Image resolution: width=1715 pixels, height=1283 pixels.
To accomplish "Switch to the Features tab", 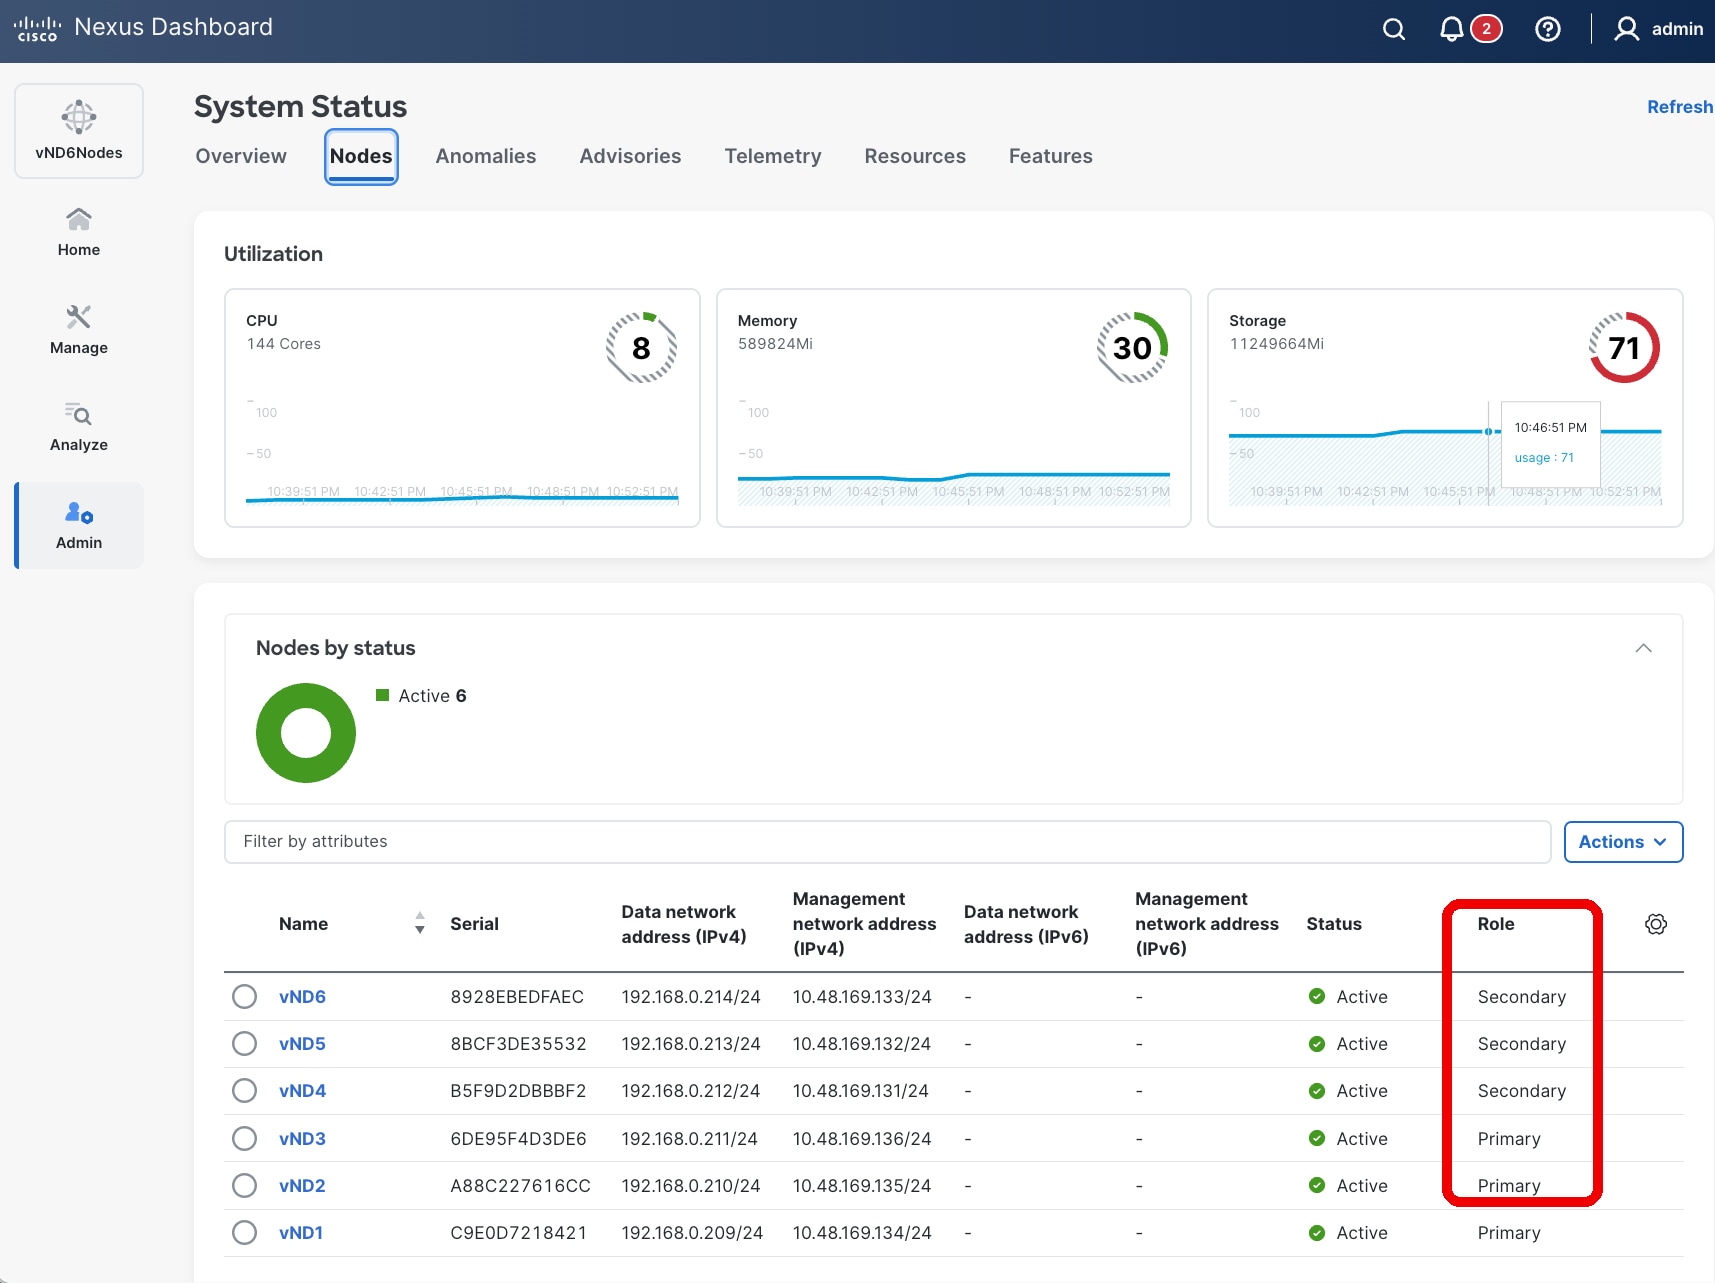I will pyautogui.click(x=1050, y=156).
